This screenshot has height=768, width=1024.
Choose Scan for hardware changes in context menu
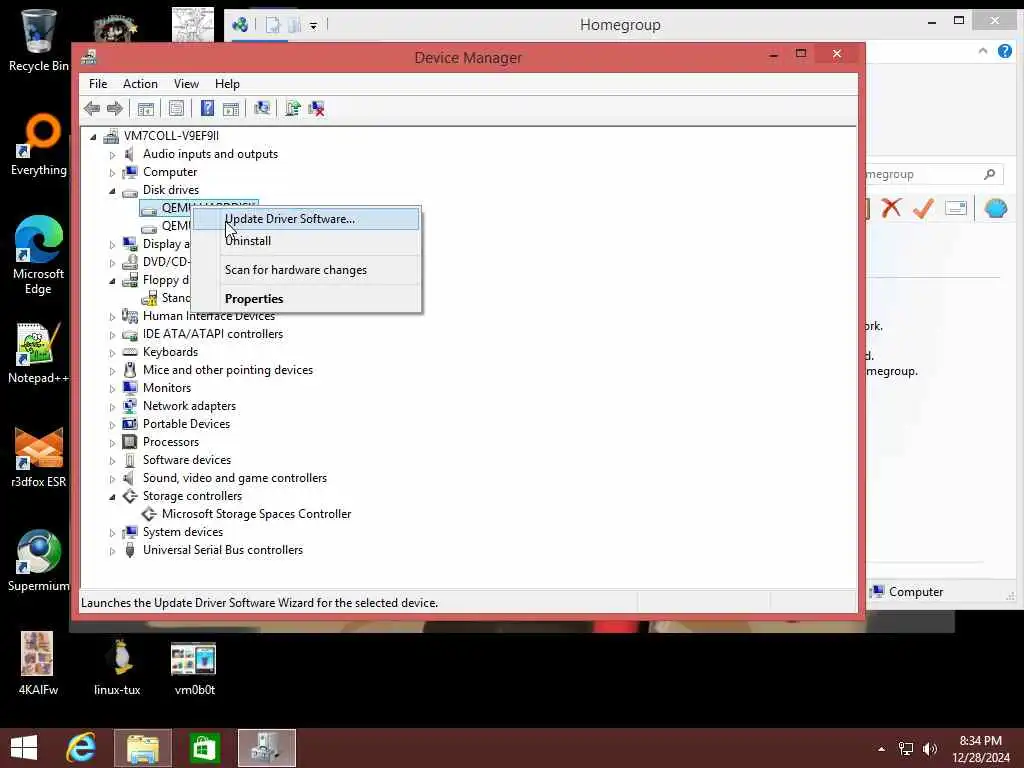(306, 270)
